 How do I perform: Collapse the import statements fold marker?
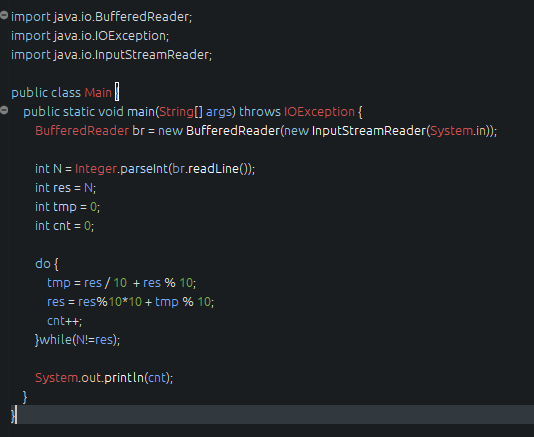[x=4, y=15]
